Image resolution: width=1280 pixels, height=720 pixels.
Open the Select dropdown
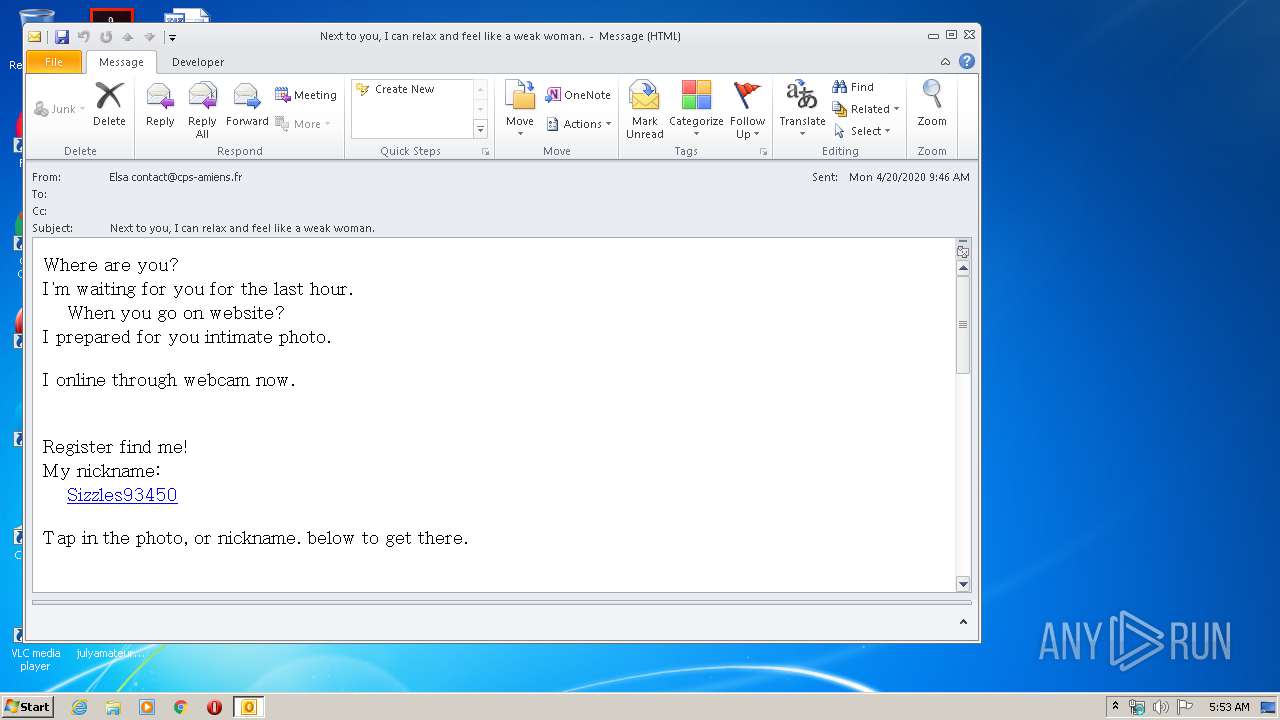862,131
